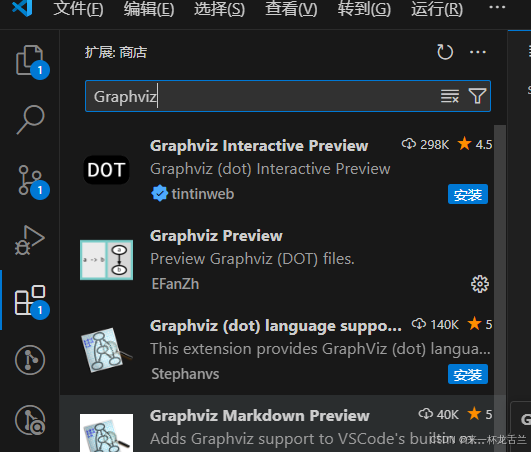The width and height of the screenshot is (531, 452).
Task: Open the 查看(V) menu
Action: click(291, 9)
